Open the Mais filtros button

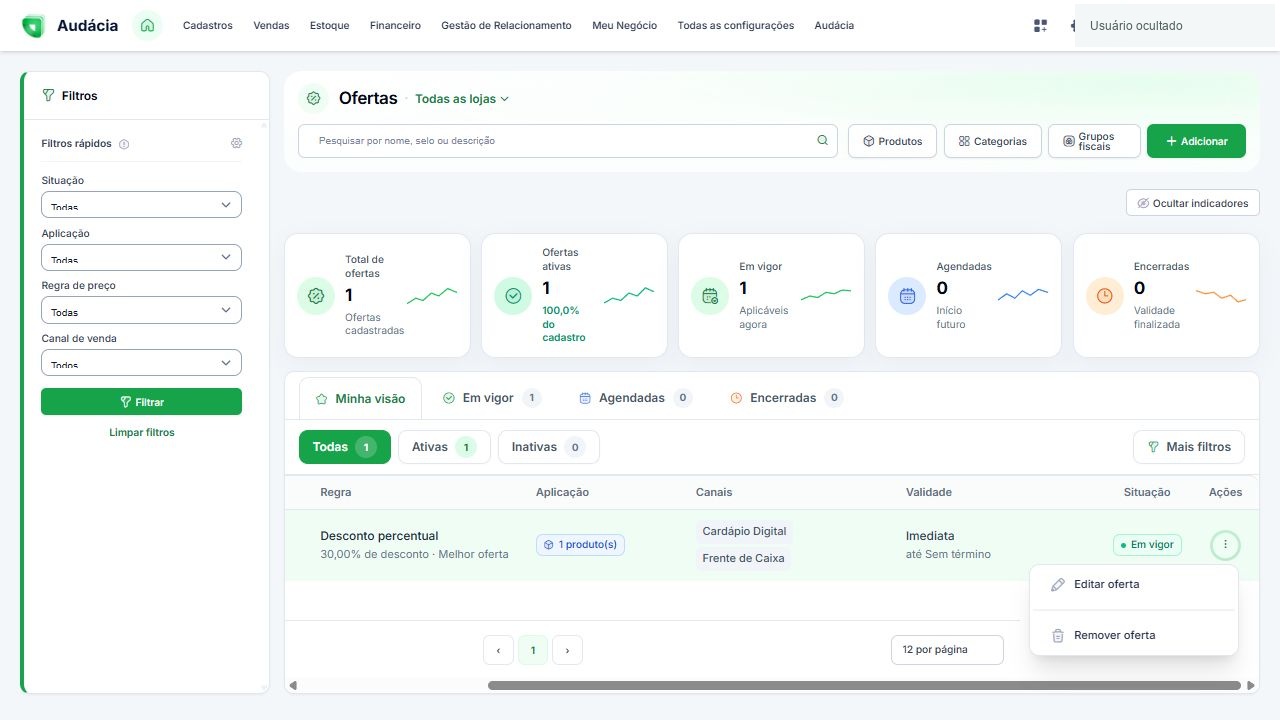(x=1189, y=447)
